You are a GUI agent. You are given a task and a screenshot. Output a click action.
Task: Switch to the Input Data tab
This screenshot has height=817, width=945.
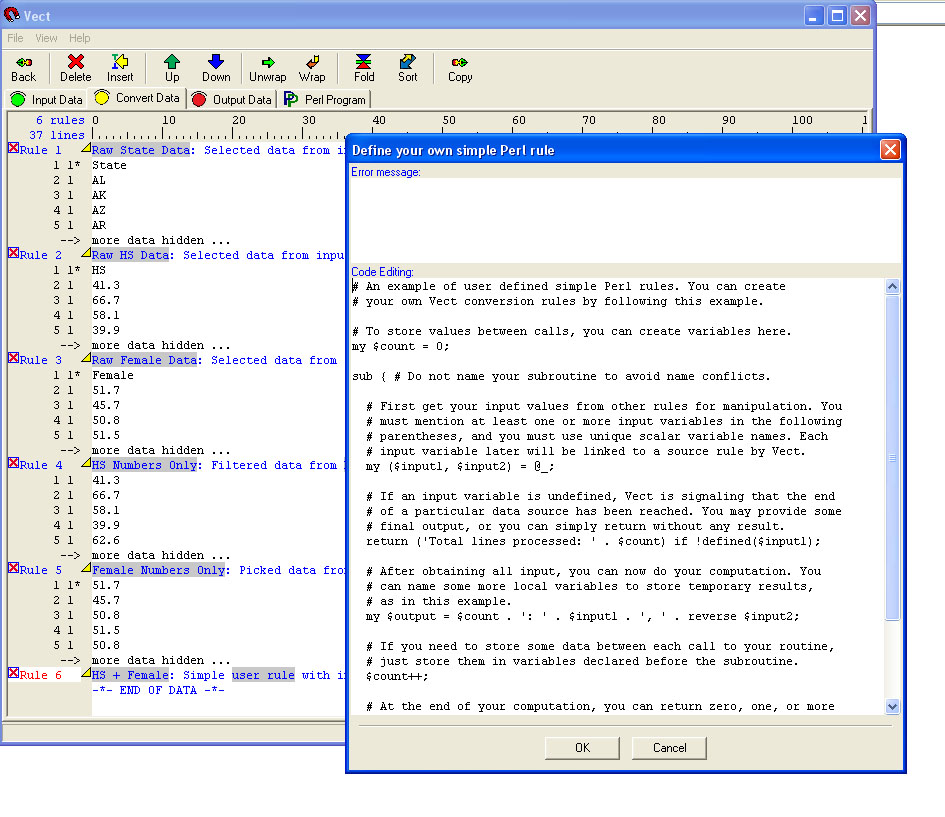tap(47, 99)
